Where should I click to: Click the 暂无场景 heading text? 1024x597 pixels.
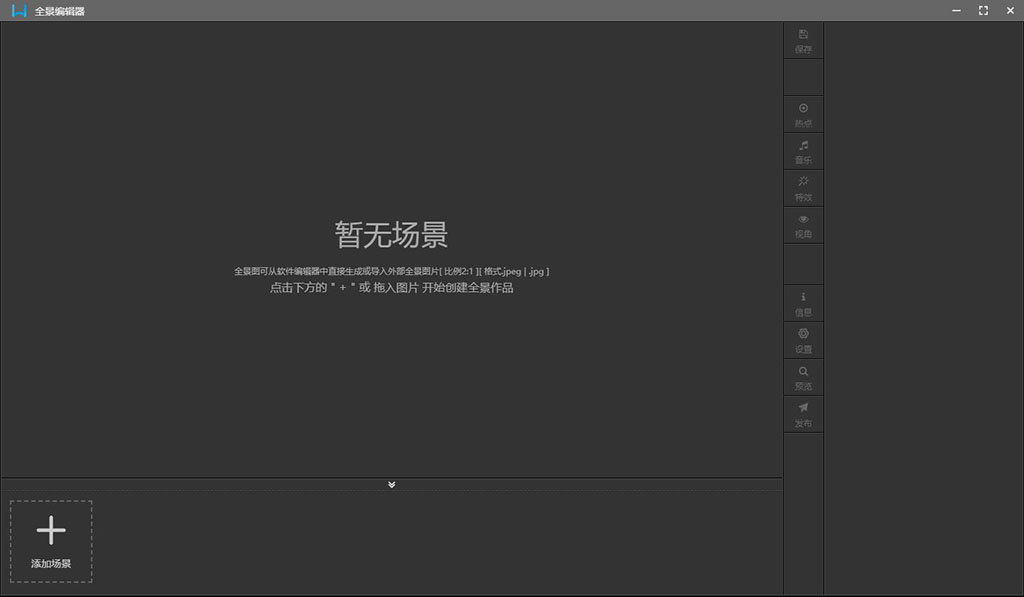tap(391, 234)
